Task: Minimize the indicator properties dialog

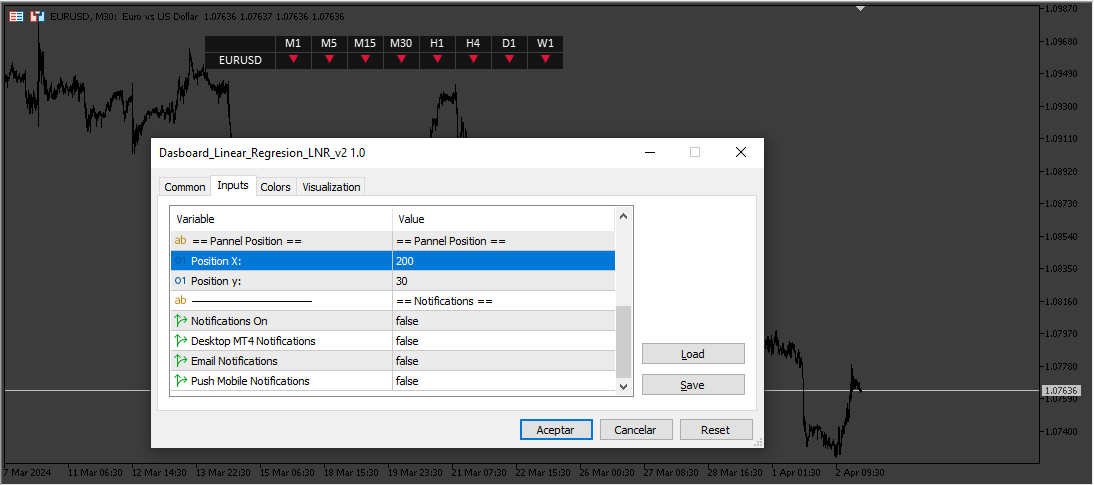Action: [x=650, y=152]
